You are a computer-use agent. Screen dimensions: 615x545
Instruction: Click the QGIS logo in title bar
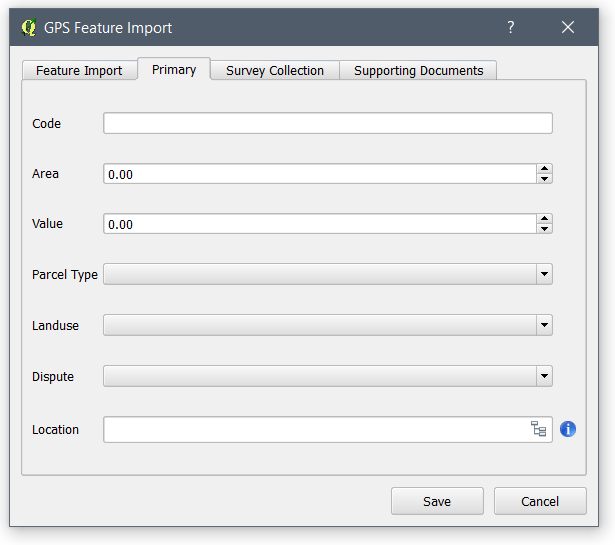point(29,27)
